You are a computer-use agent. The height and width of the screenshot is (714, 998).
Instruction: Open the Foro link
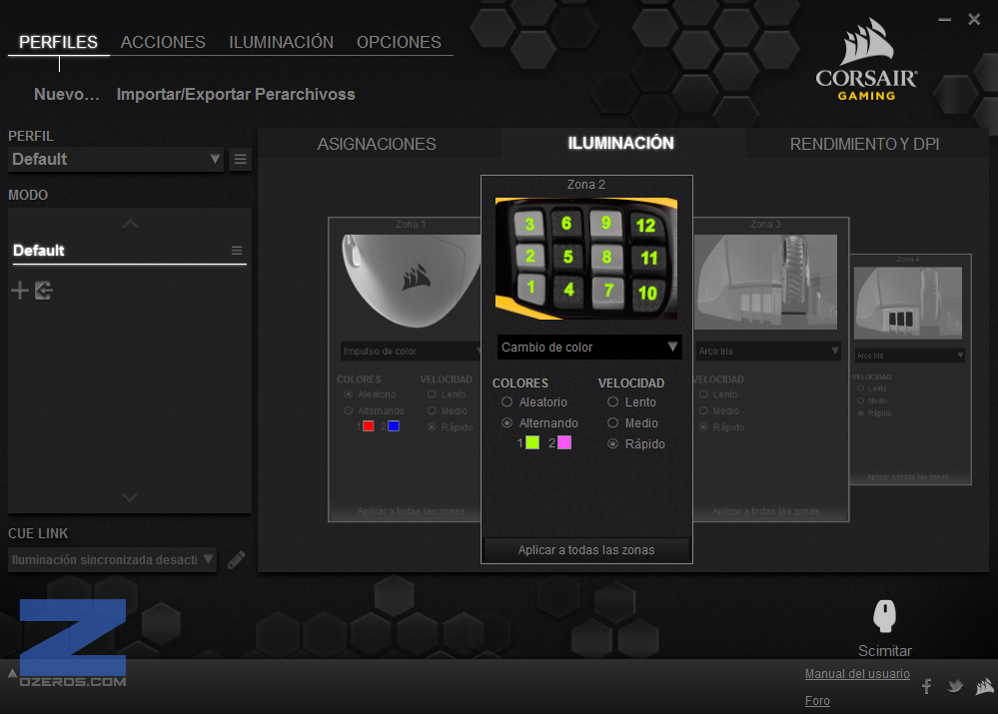point(817,701)
